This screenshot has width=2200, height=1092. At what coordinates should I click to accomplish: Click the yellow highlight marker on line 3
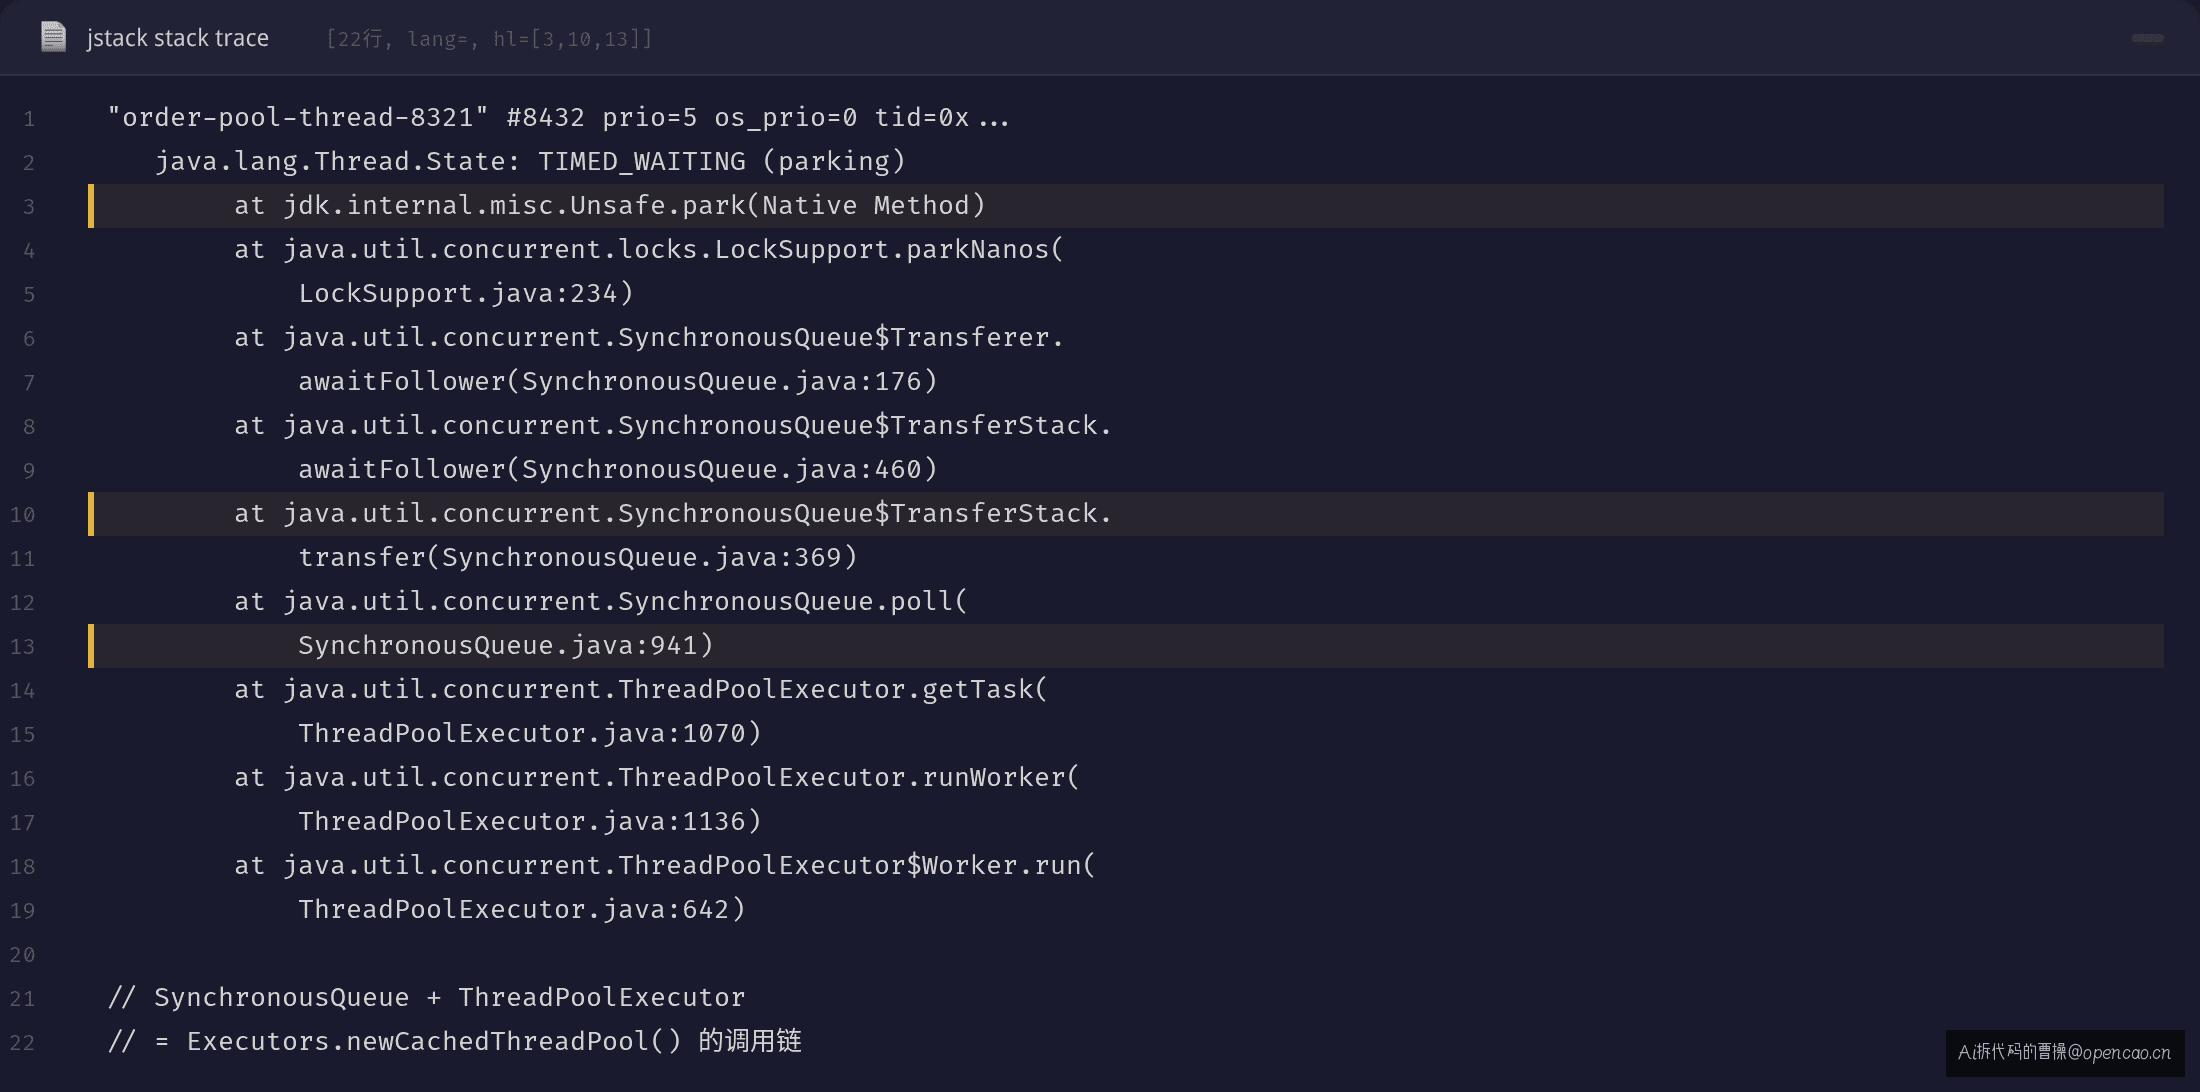point(91,206)
